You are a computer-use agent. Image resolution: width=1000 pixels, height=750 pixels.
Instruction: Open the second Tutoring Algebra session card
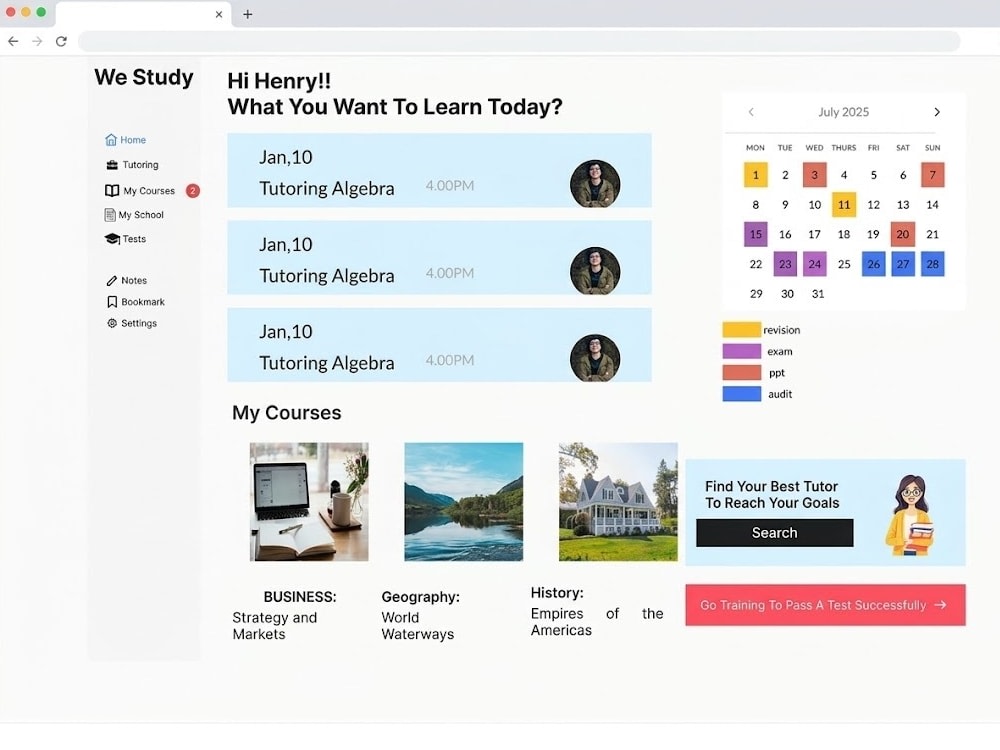click(x=439, y=258)
